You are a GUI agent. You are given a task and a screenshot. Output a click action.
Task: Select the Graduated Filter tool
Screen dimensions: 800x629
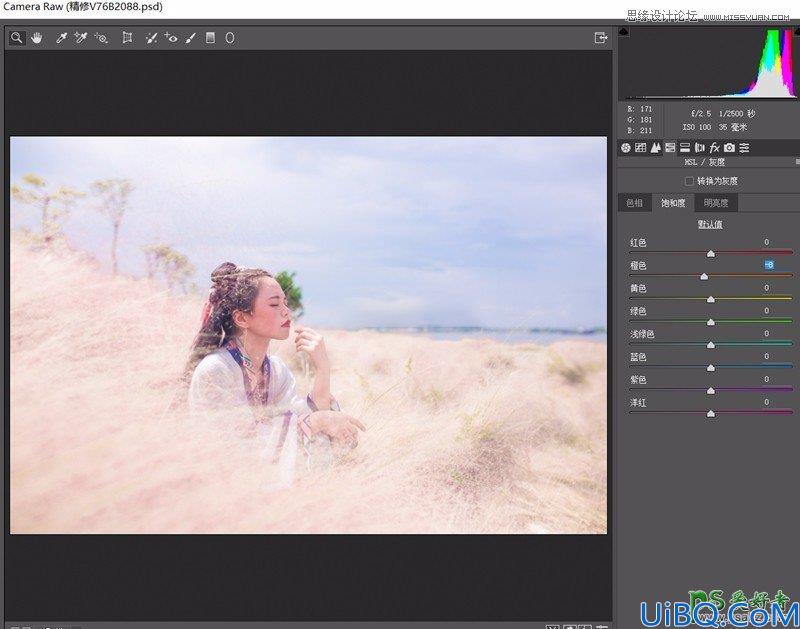210,38
